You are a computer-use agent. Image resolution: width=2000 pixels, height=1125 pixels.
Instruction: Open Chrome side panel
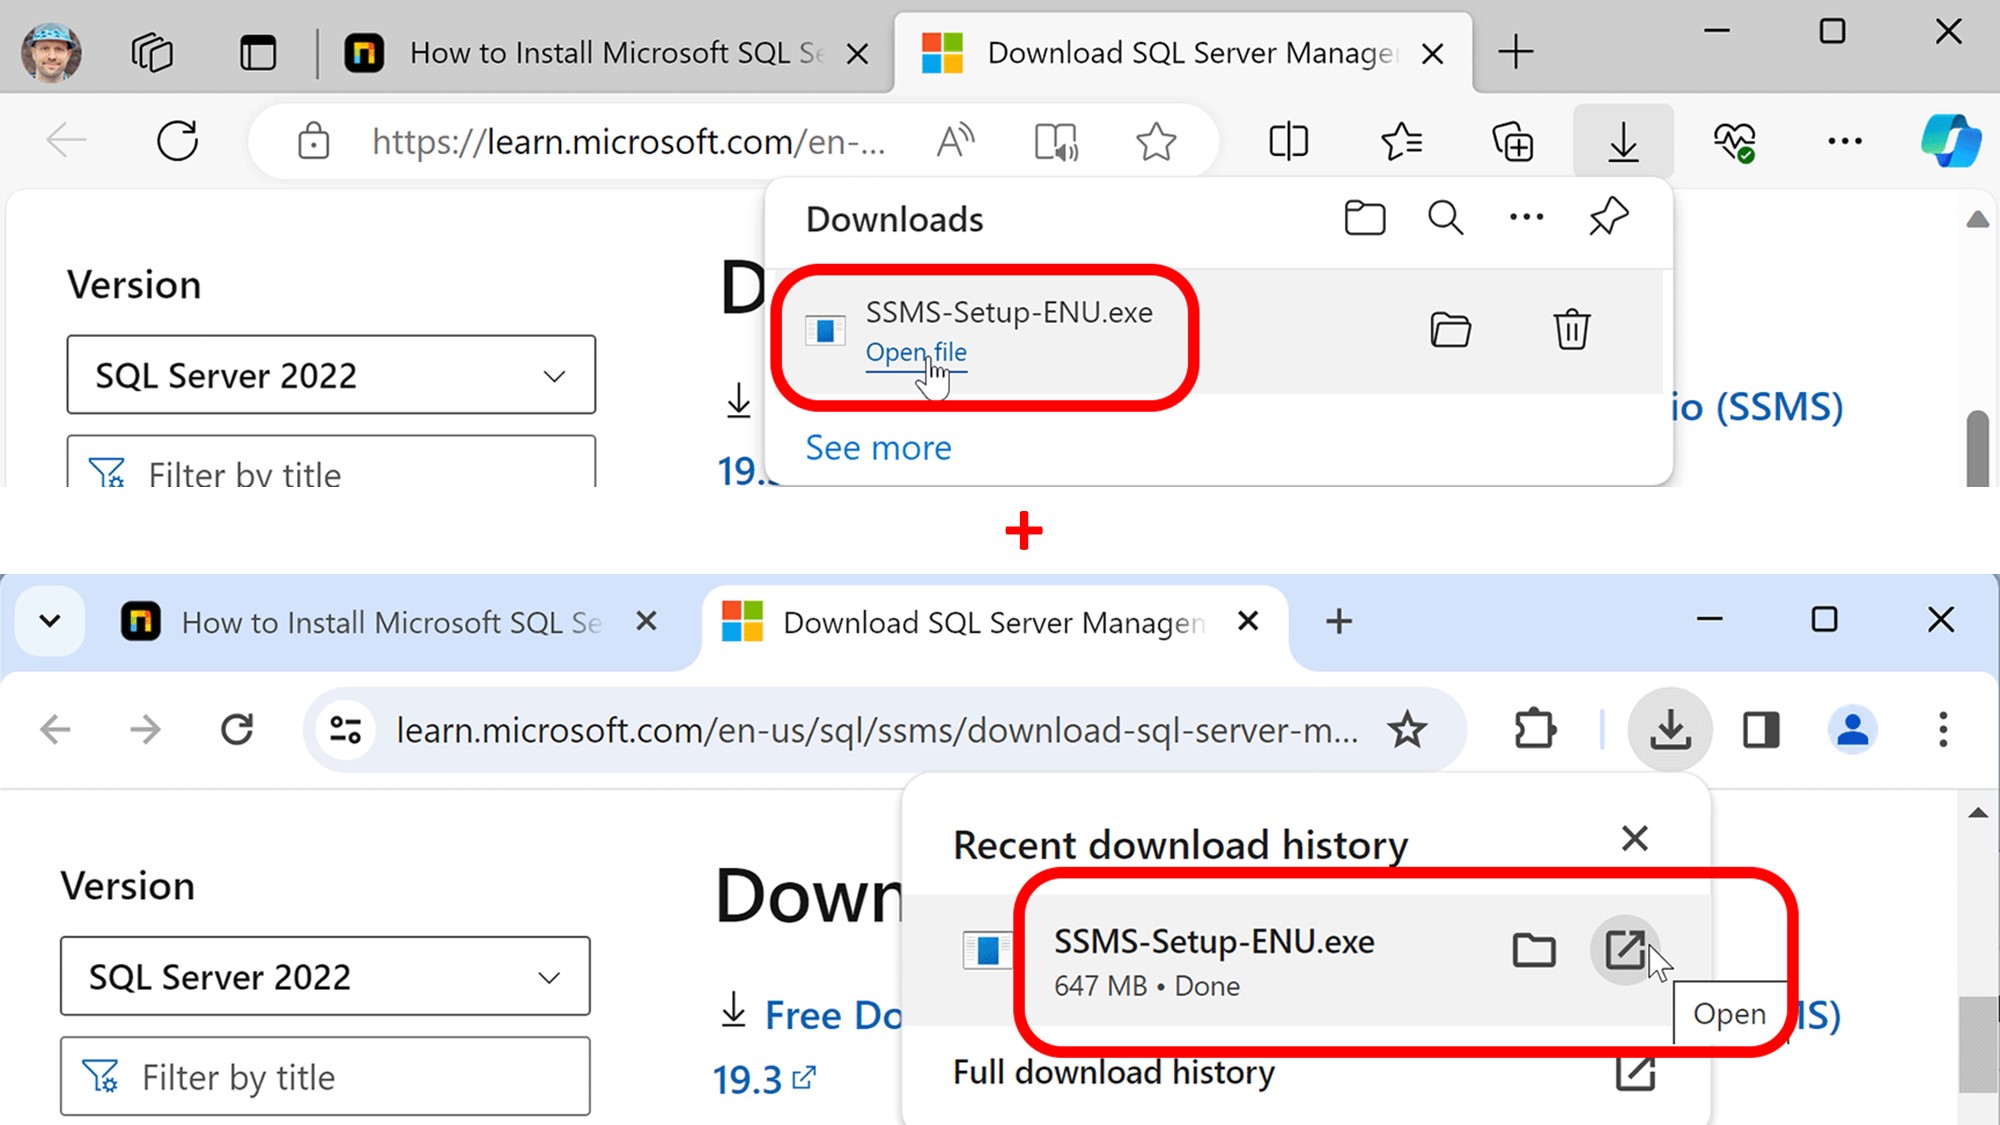point(1761,729)
